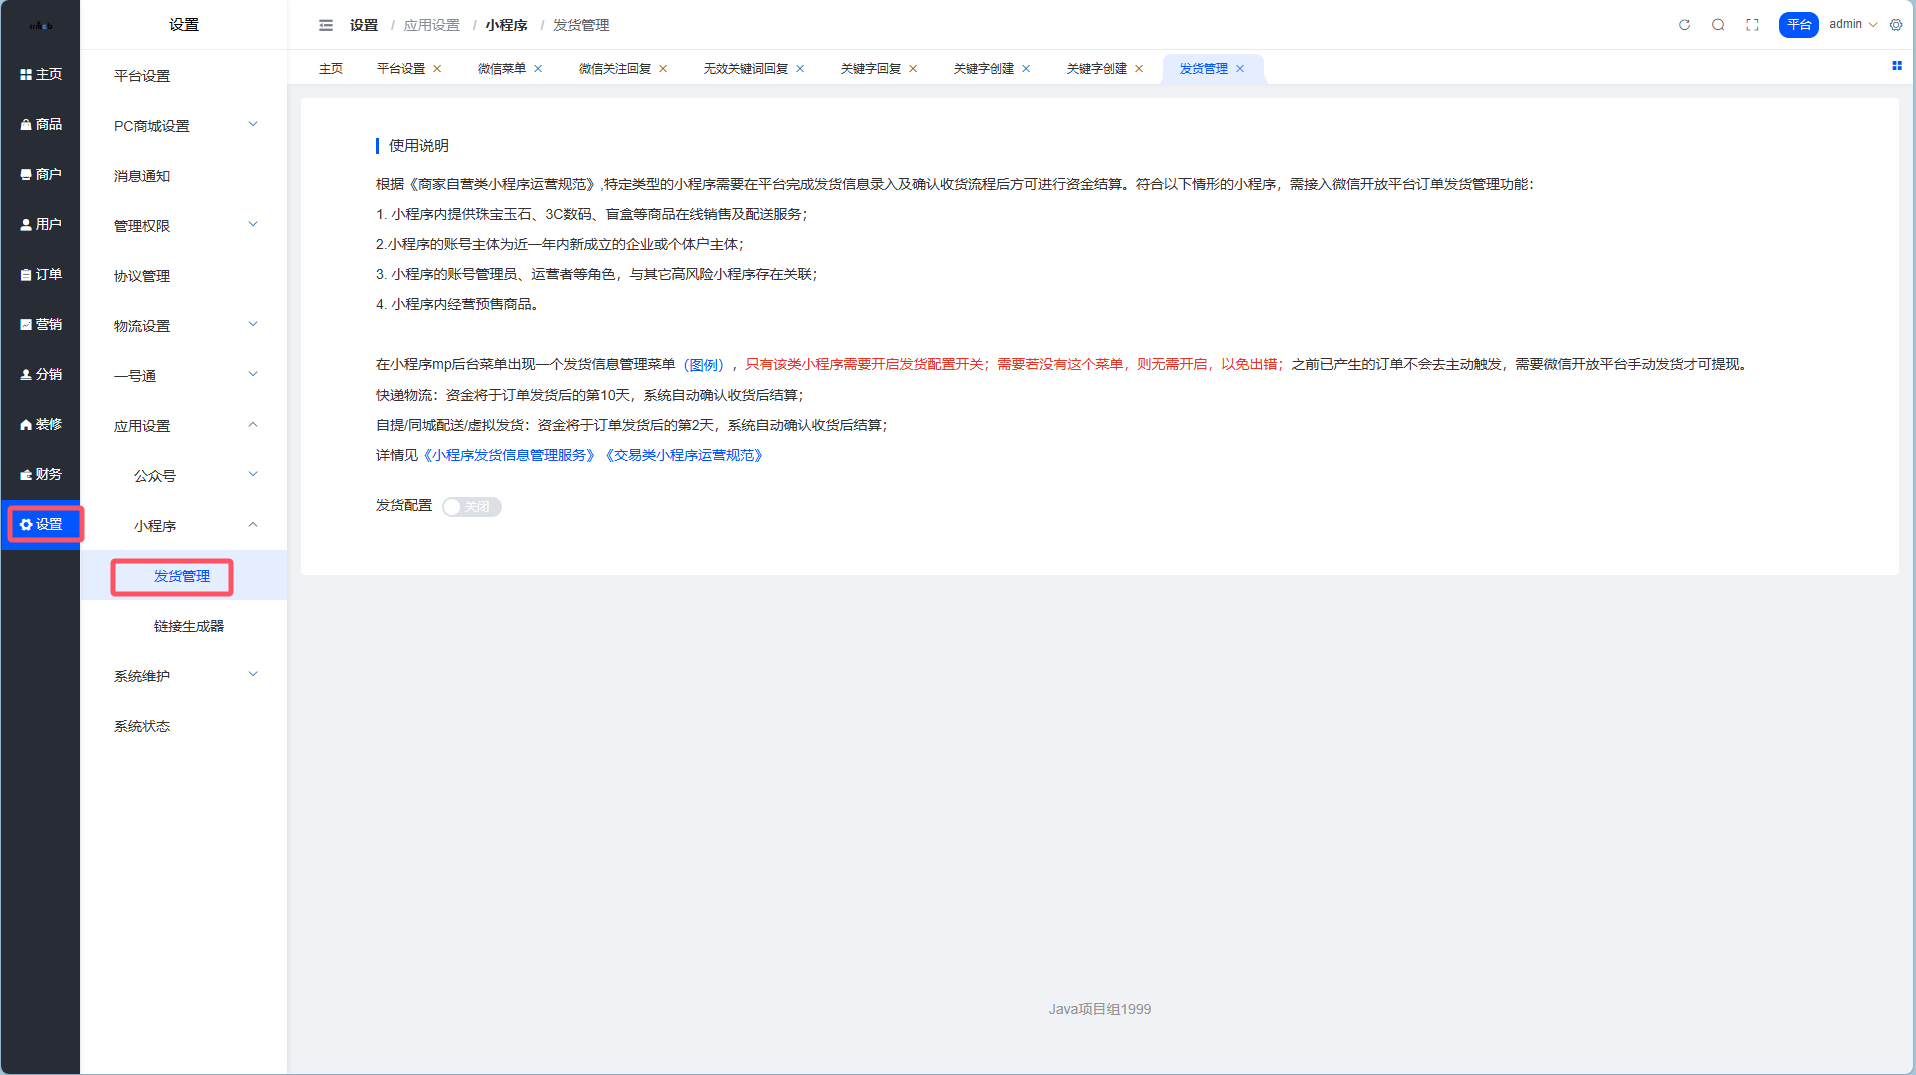This screenshot has width=1916, height=1075.
Task: Open the 小程序发货信息管理服务 link
Action: click(x=509, y=455)
